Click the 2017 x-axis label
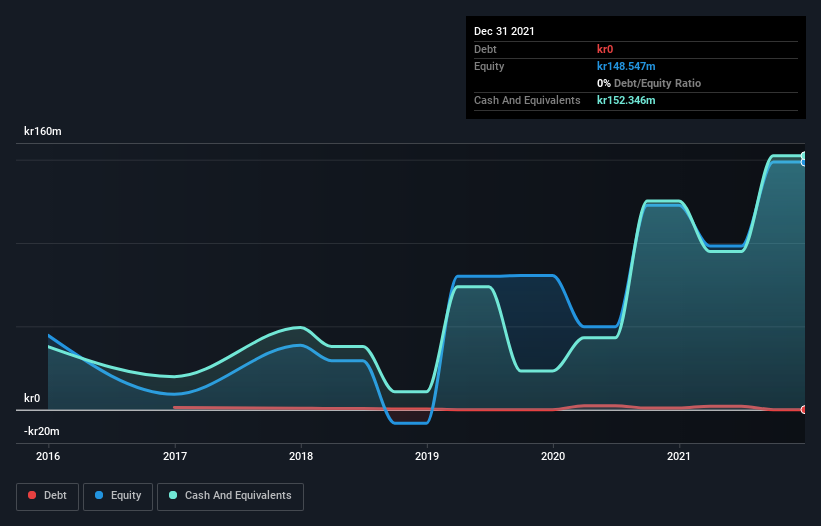Viewport: 821px width, 526px height. pyautogui.click(x=175, y=456)
